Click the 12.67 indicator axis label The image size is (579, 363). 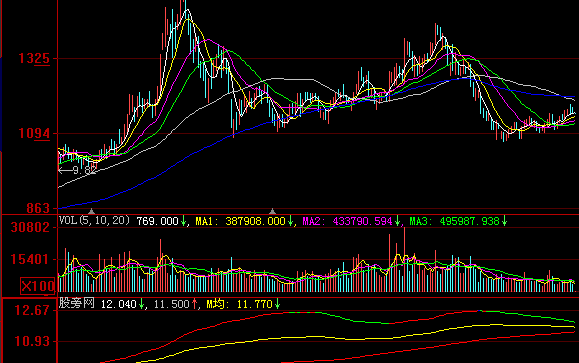point(32,310)
